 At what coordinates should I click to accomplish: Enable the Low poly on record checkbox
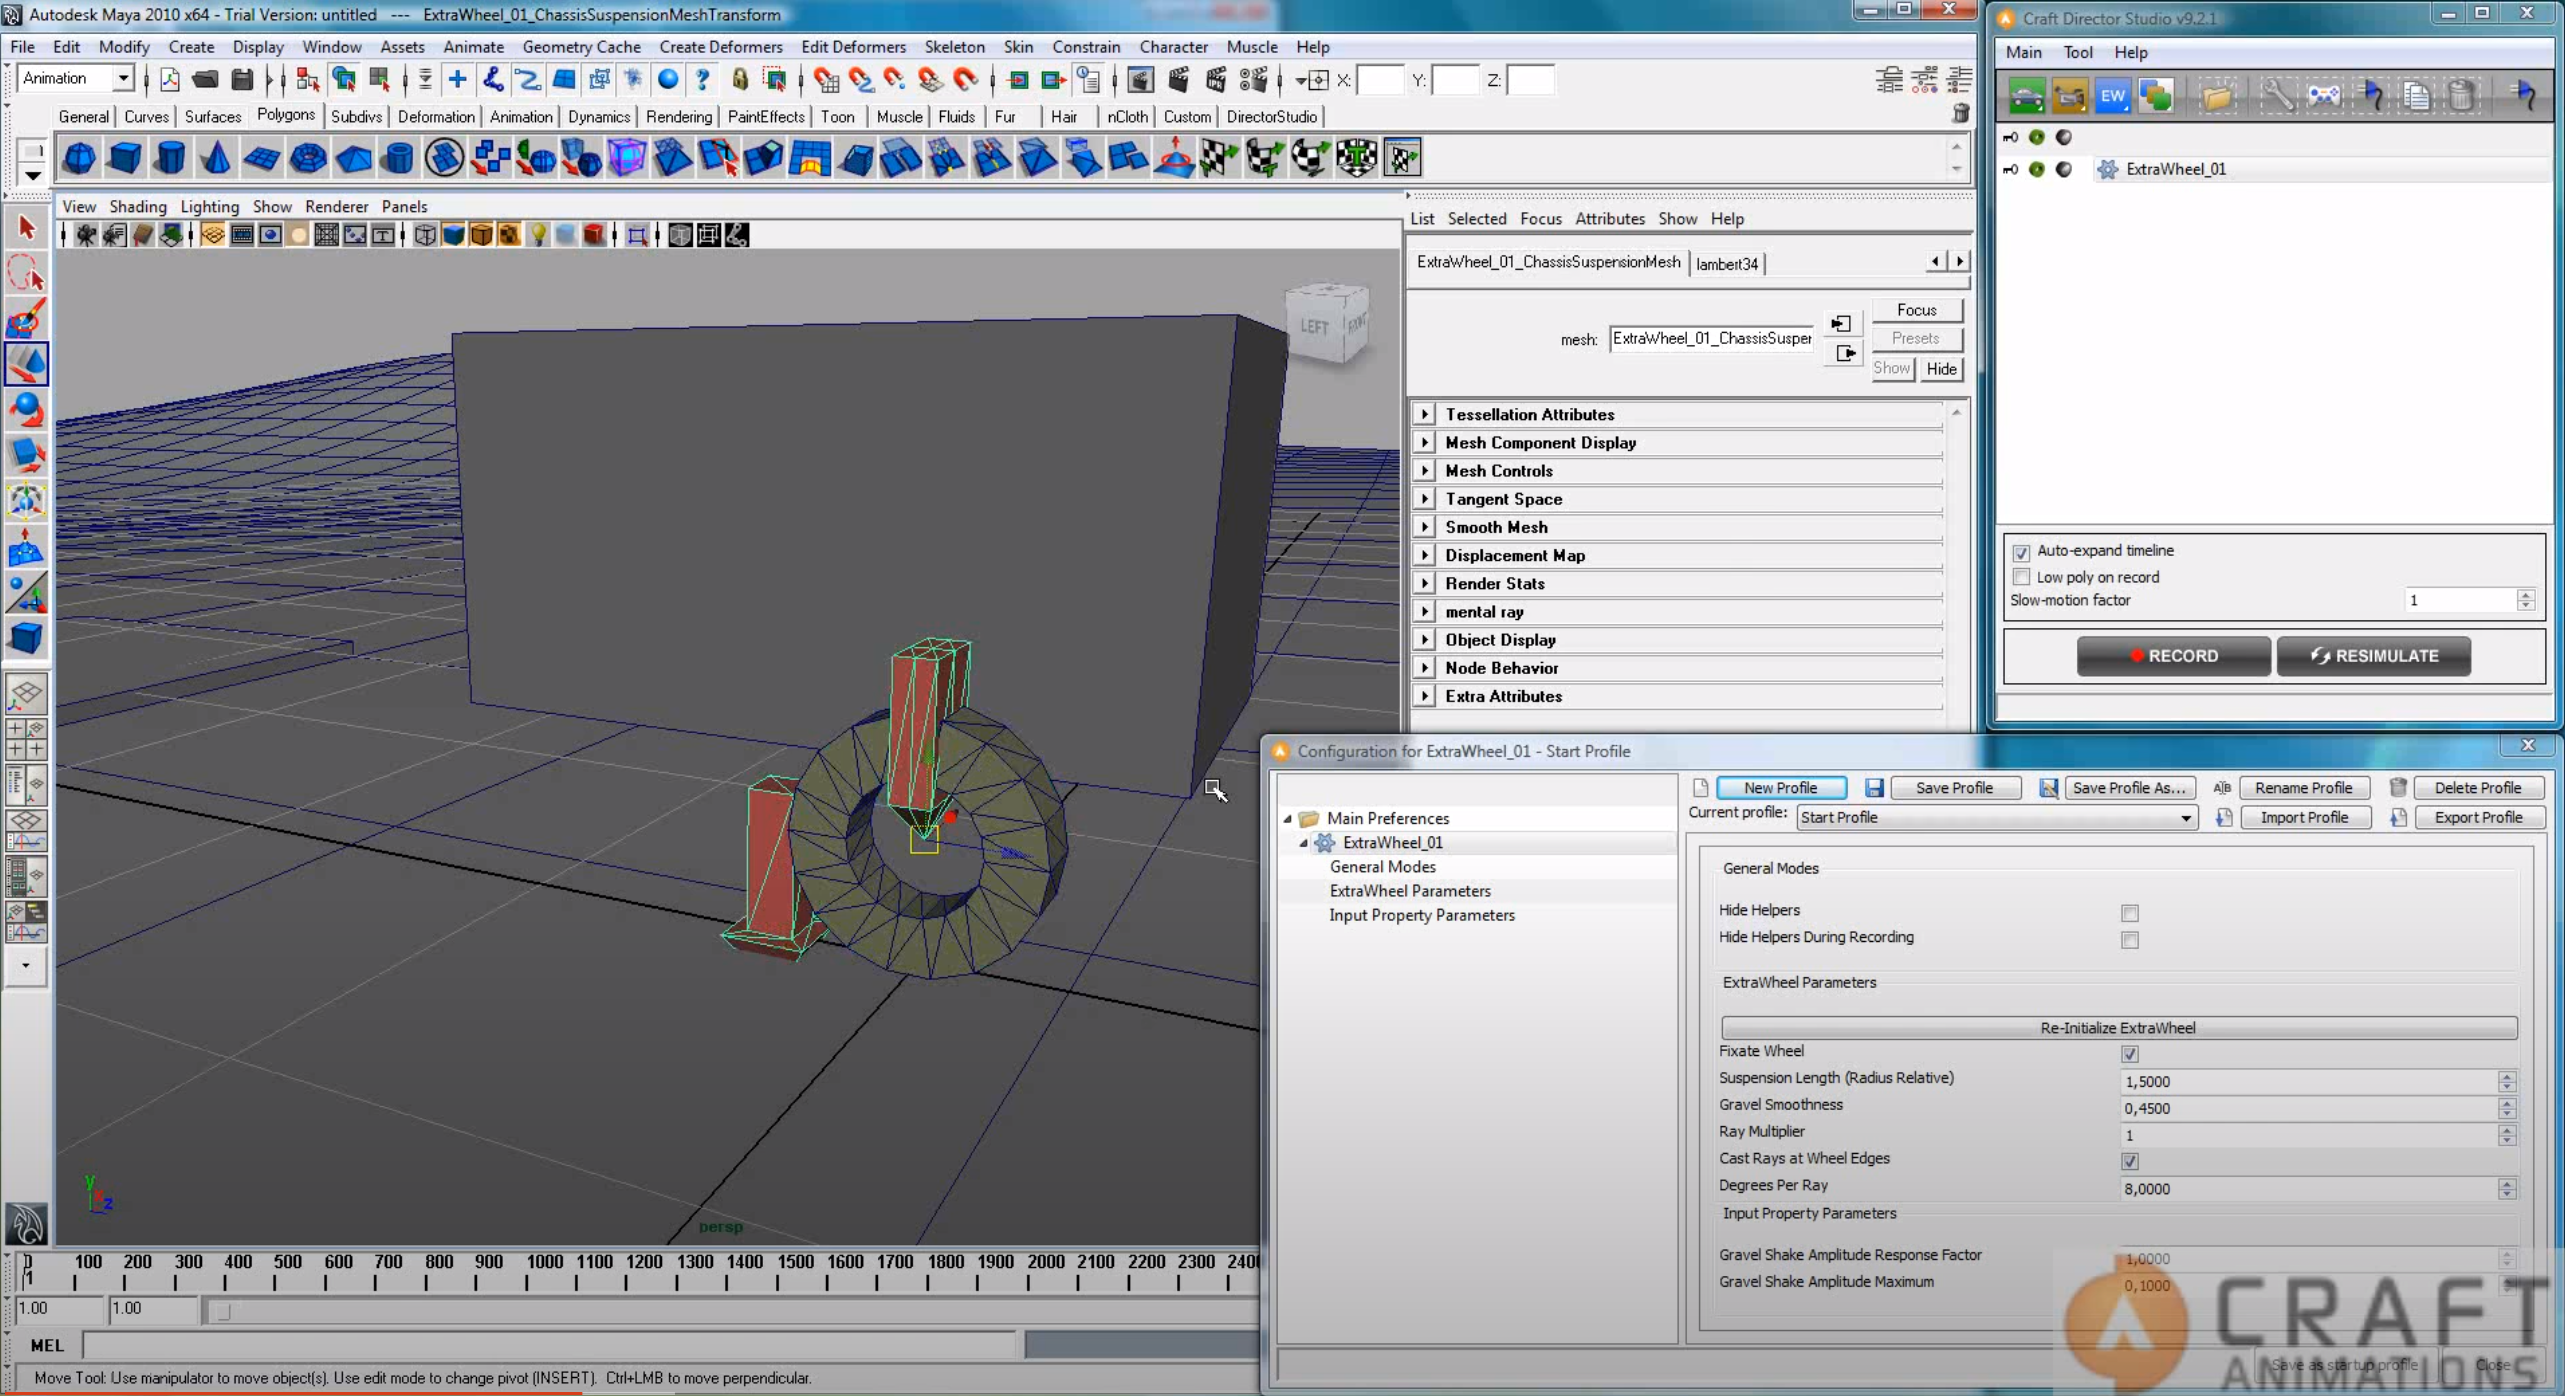tap(2022, 577)
